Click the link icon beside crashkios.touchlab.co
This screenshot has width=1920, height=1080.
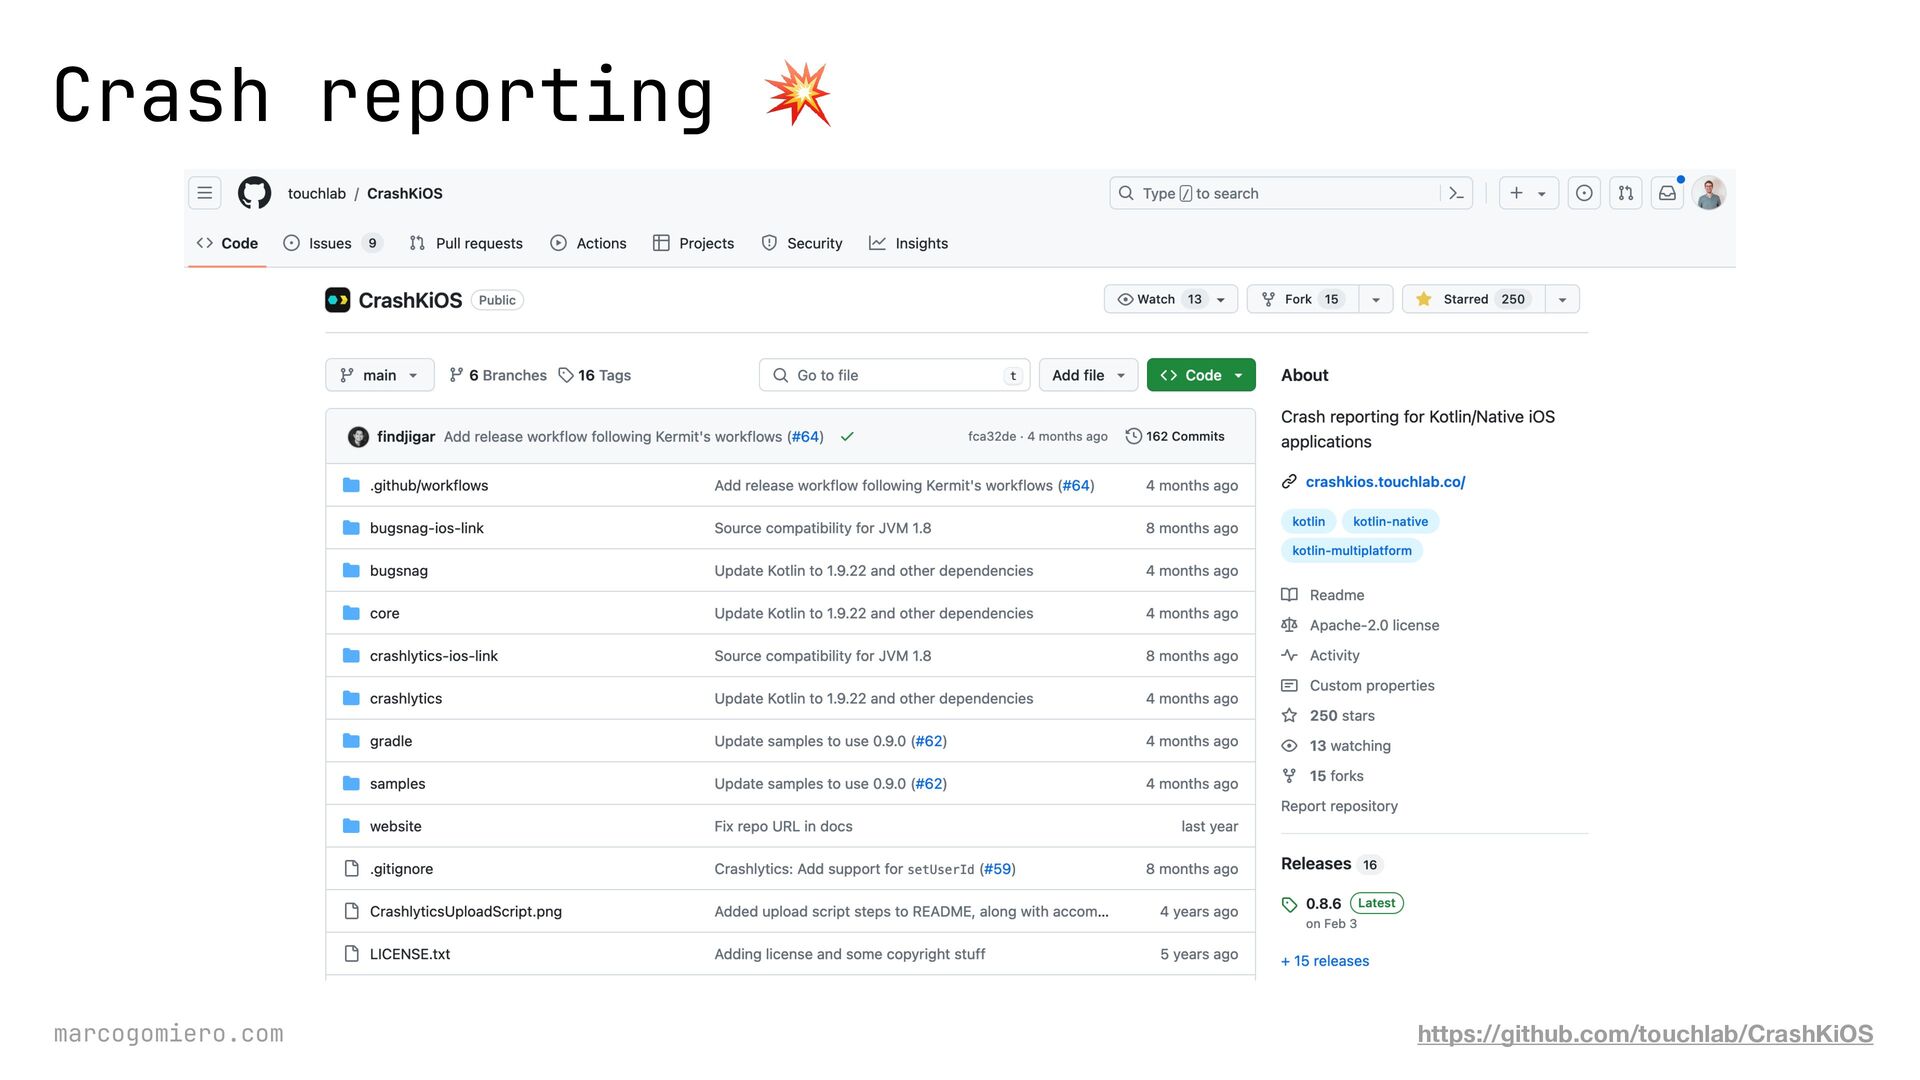(1290, 482)
